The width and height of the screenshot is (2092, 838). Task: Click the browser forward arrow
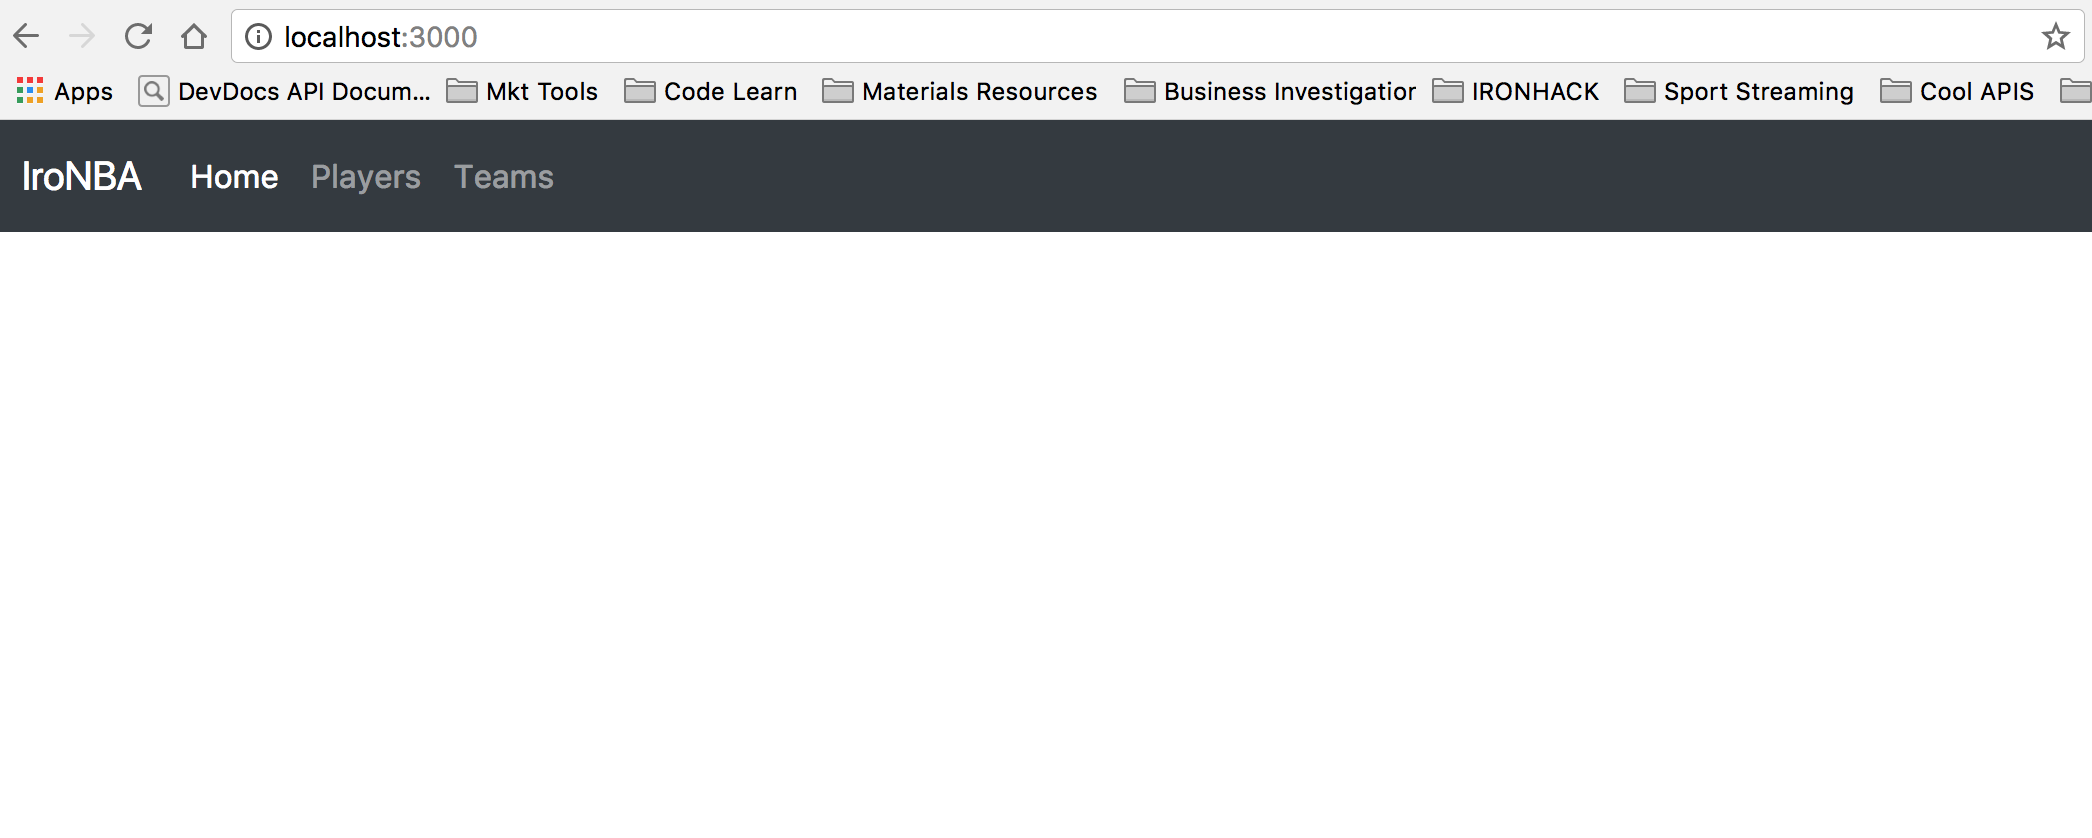pyautogui.click(x=82, y=37)
